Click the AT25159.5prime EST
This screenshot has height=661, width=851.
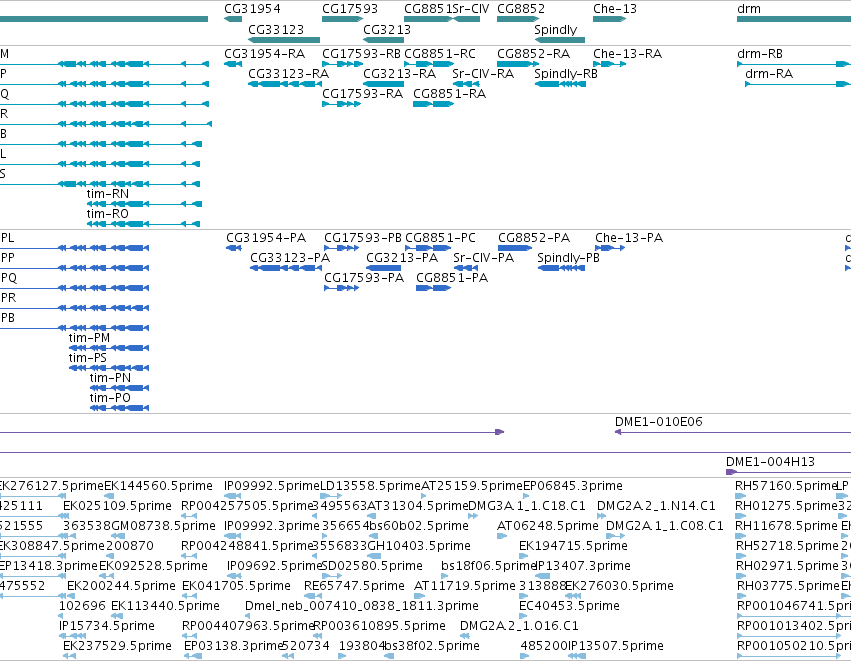click(x=423, y=496)
